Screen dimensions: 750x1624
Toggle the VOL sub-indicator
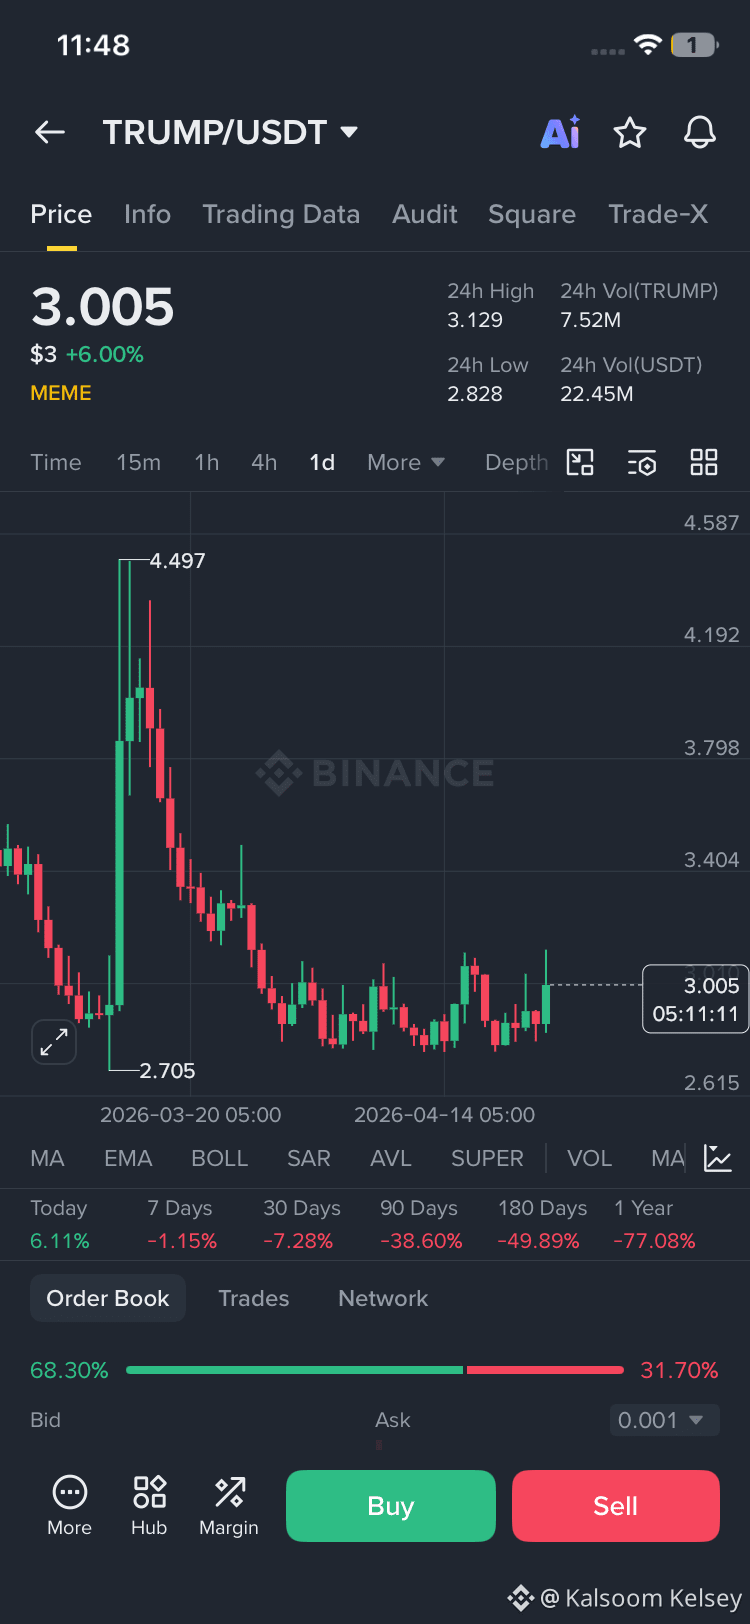(589, 1158)
